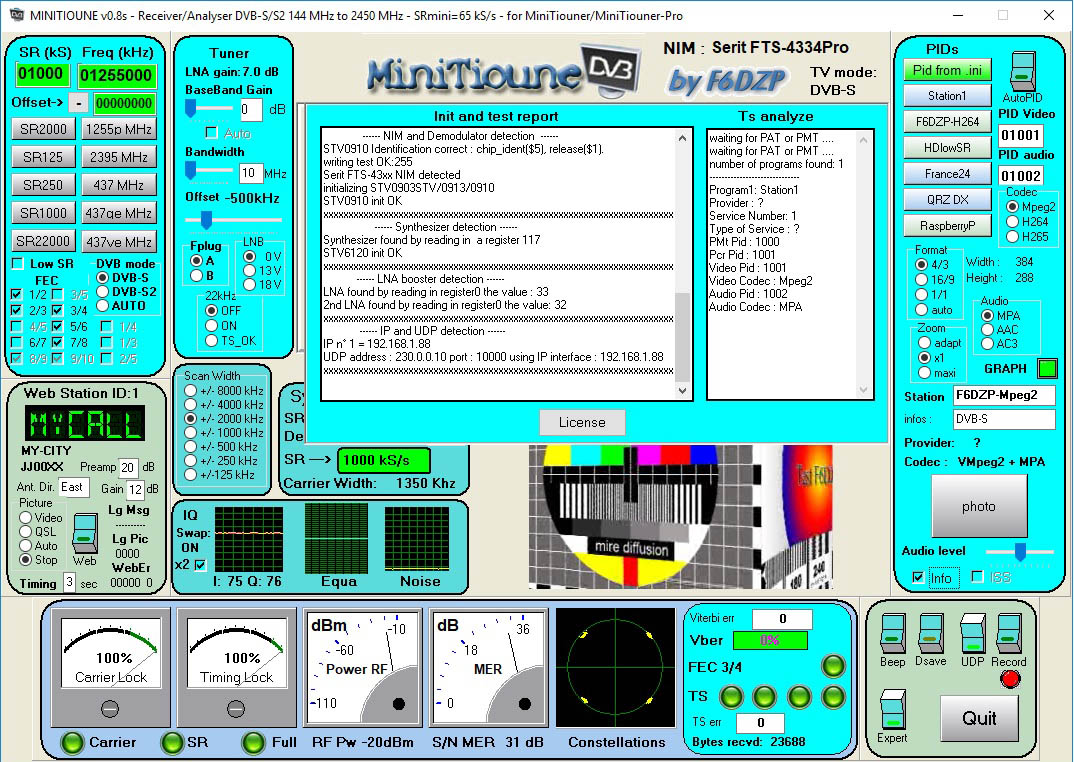Flip the Expert mode switch
This screenshot has height=762, width=1074.
(892, 710)
